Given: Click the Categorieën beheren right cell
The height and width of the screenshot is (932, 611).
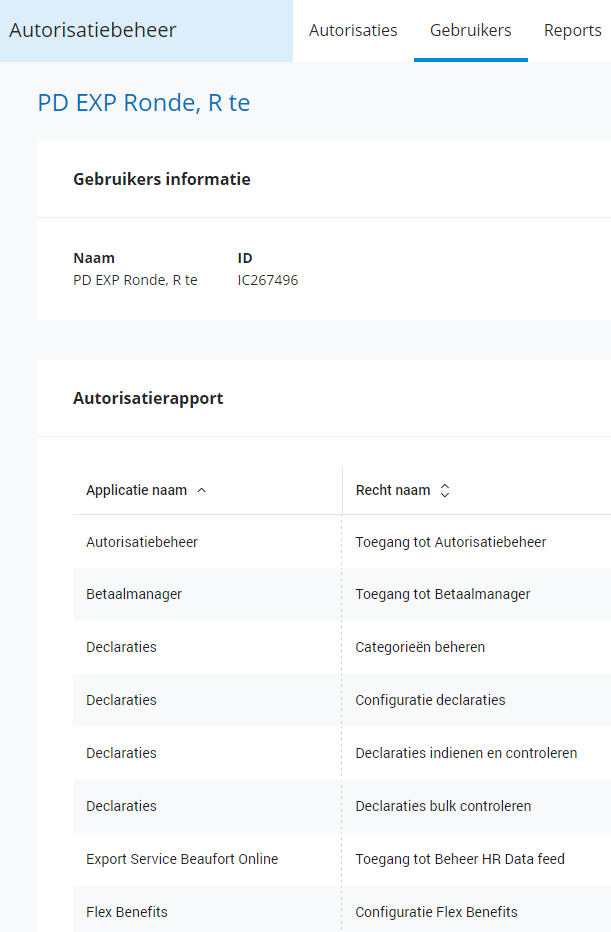Looking at the screenshot, I should [420, 647].
